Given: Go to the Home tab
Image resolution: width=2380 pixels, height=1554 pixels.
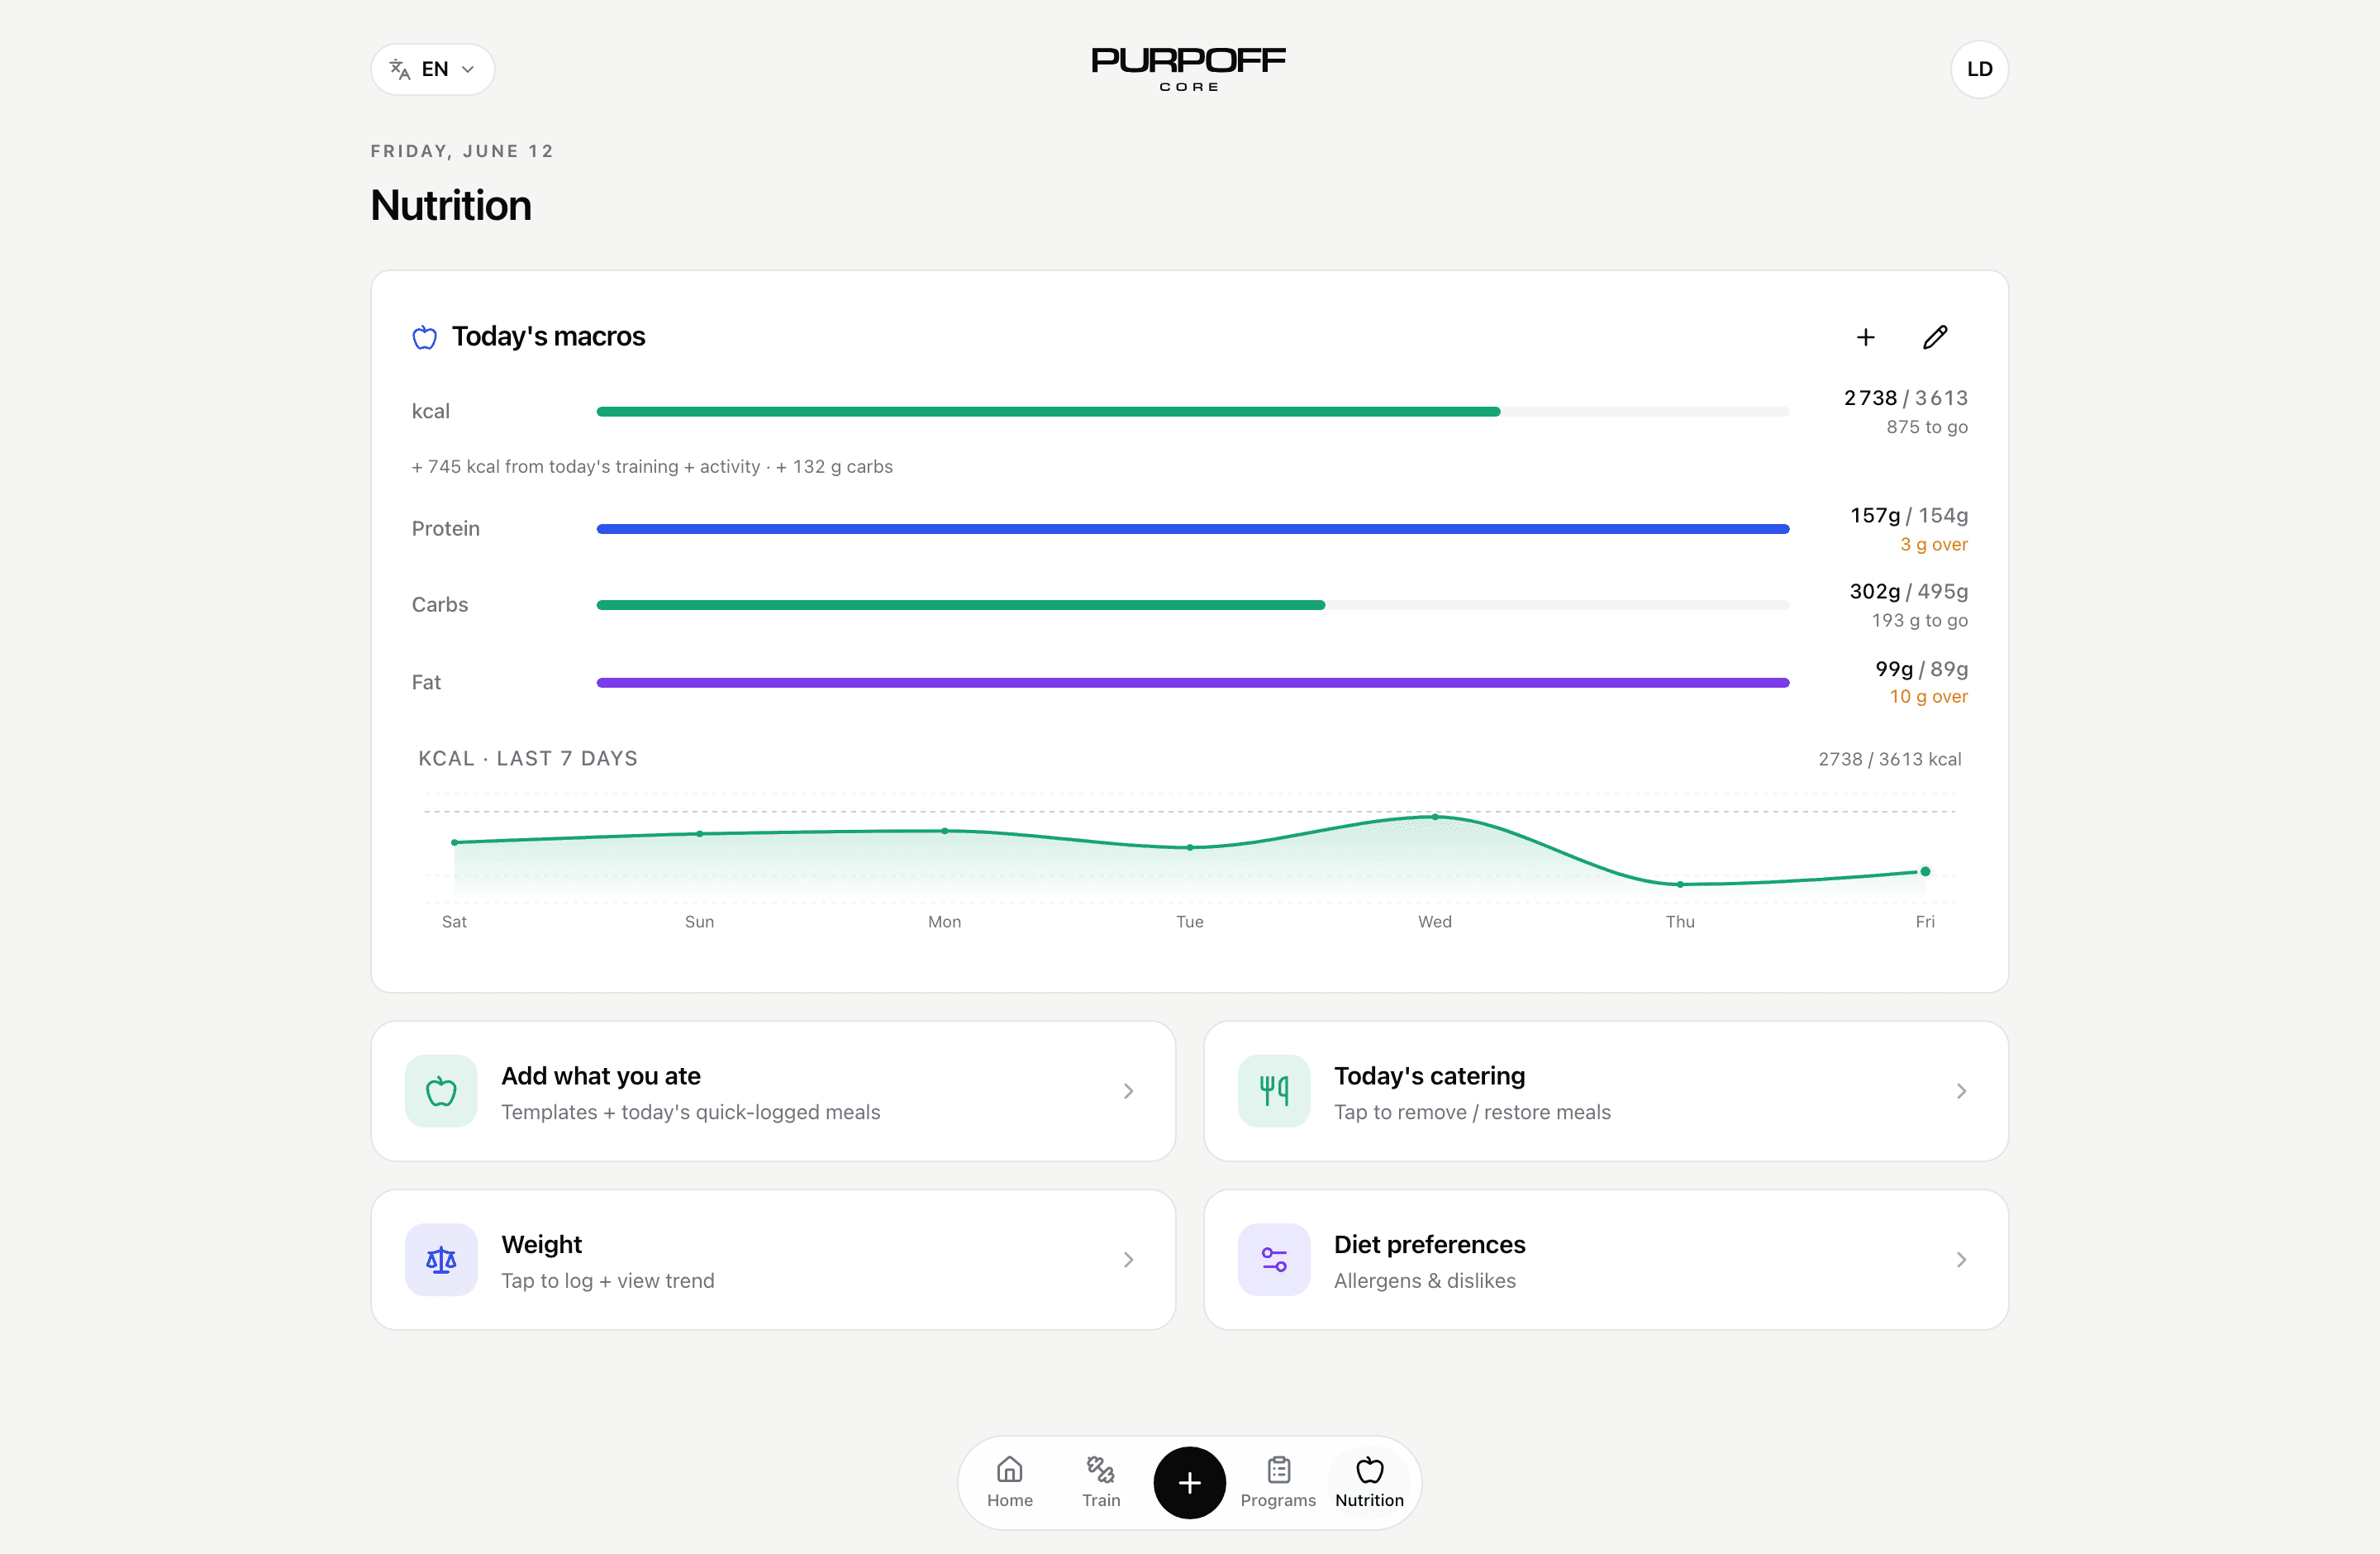Looking at the screenshot, I should coord(1010,1482).
